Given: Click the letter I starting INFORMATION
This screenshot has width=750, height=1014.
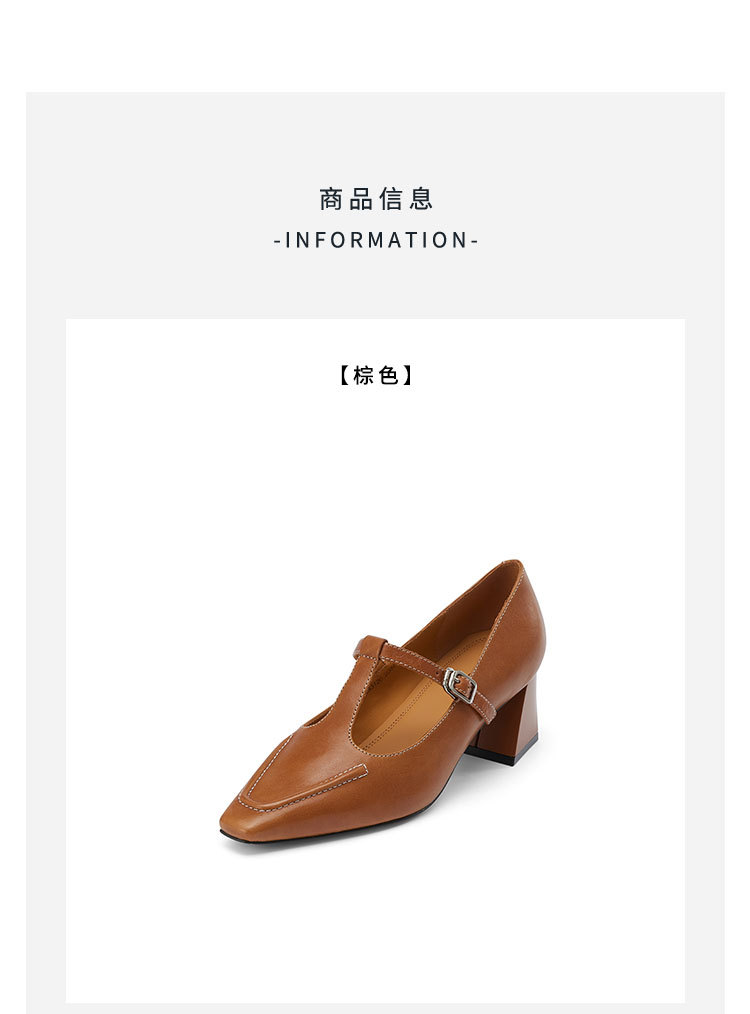Looking at the screenshot, I should [x=288, y=240].
